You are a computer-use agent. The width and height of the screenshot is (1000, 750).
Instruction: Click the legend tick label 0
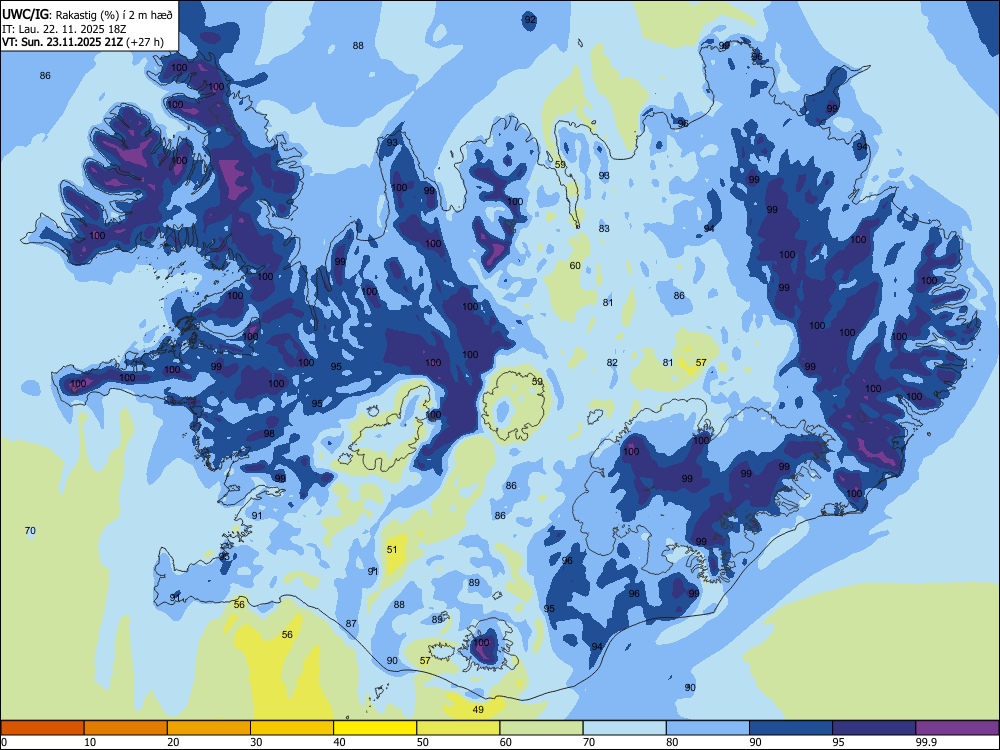tap(4, 742)
